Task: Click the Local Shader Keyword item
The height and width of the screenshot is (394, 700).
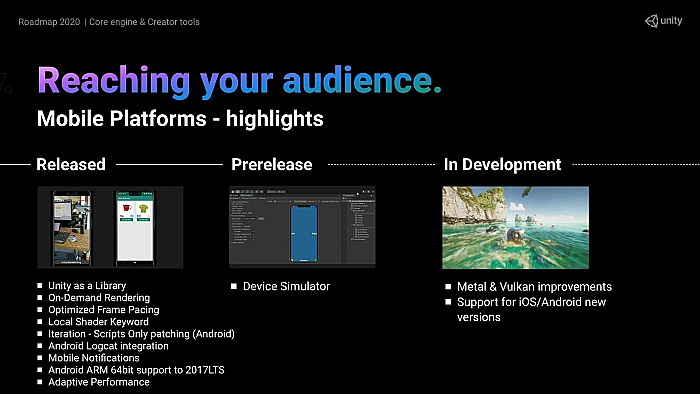Action: (x=98, y=322)
